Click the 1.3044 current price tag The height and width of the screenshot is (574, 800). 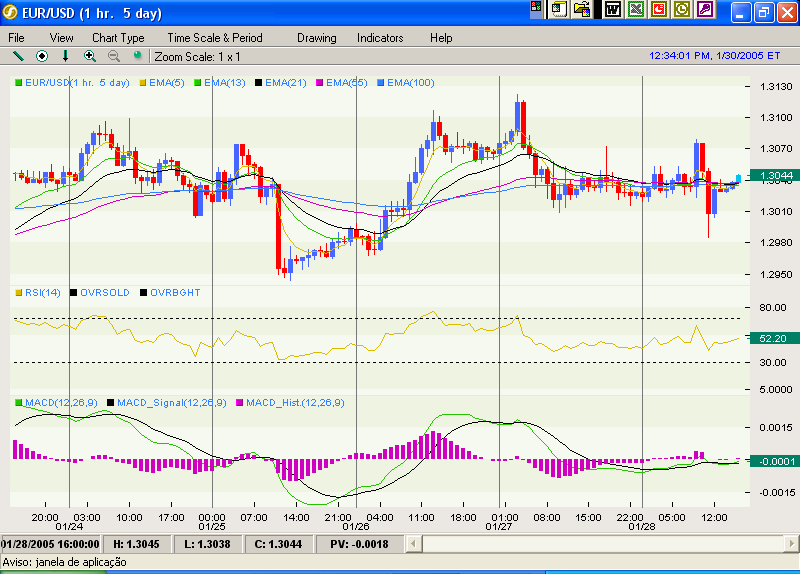coord(777,176)
